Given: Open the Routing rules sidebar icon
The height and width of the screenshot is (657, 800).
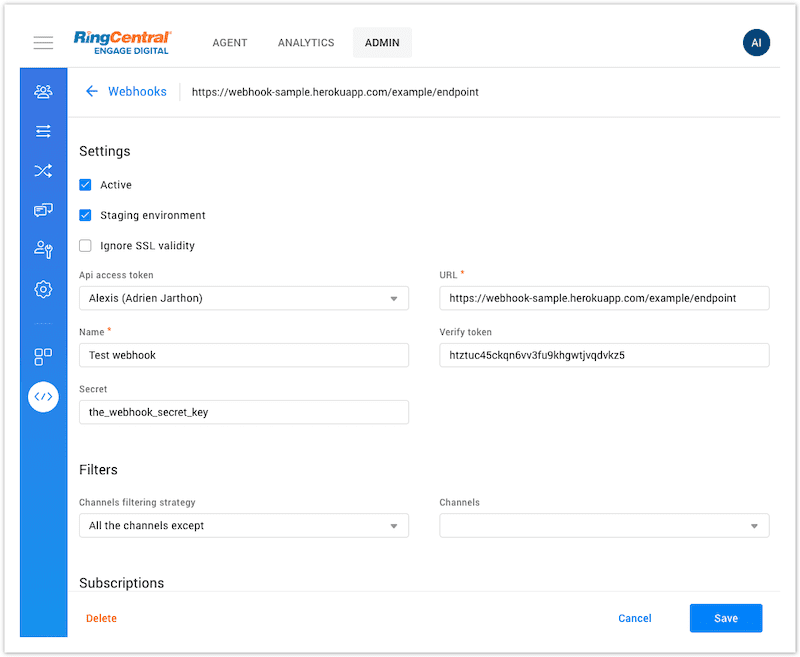Looking at the screenshot, I should pyautogui.click(x=43, y=170).
